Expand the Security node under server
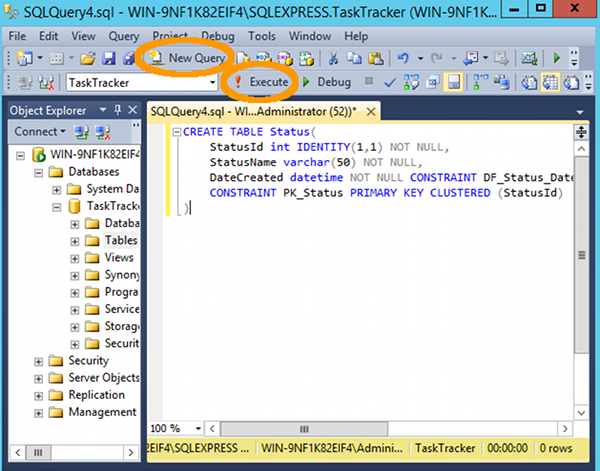 point(39,362)
